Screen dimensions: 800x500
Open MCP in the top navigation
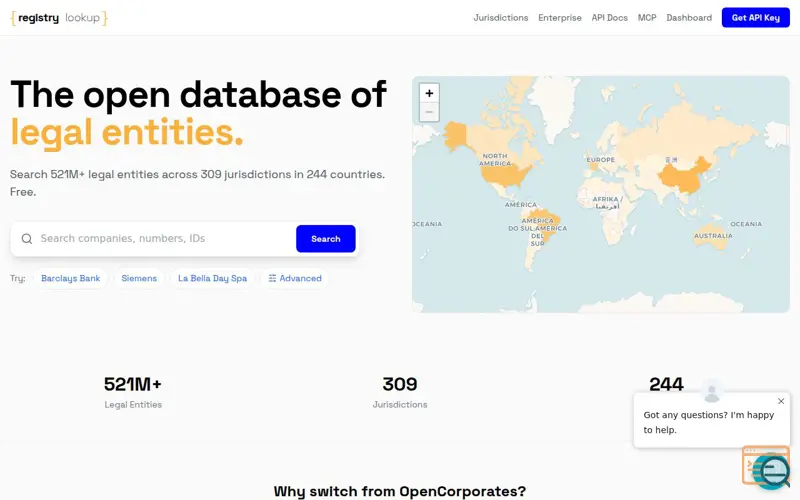[x=647, y=18]
